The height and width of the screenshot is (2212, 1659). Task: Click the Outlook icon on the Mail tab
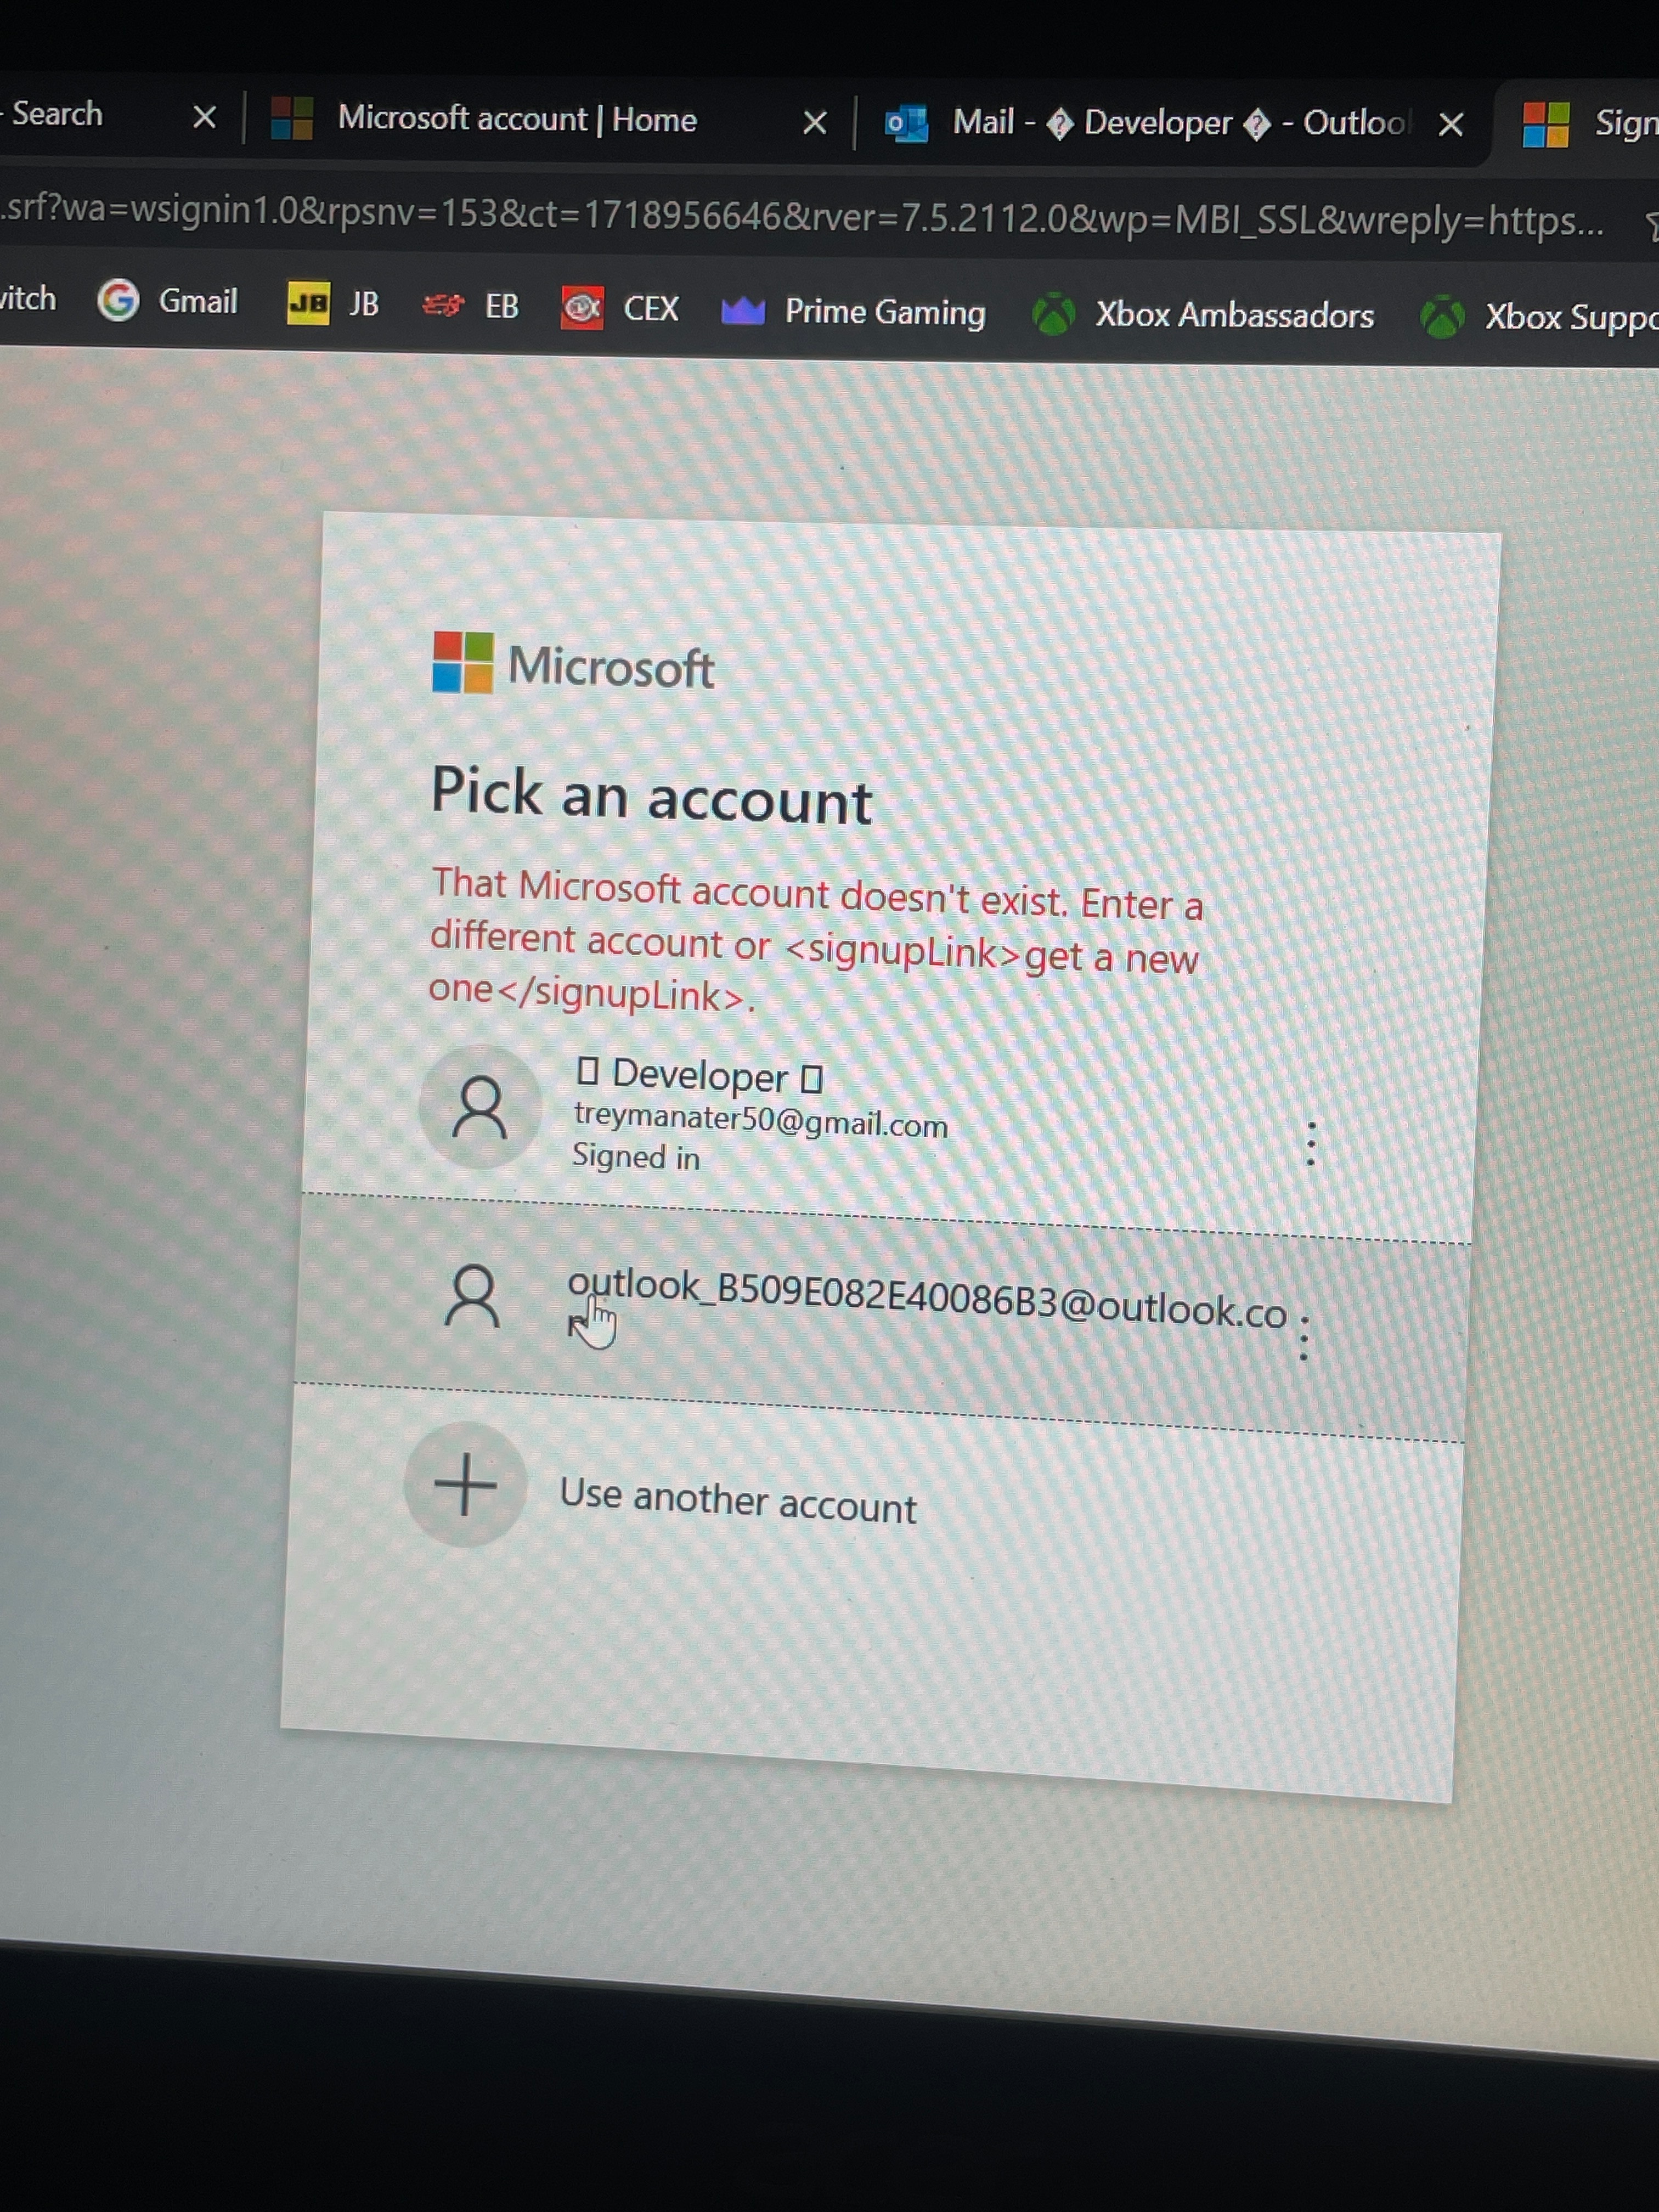[908, 123]
